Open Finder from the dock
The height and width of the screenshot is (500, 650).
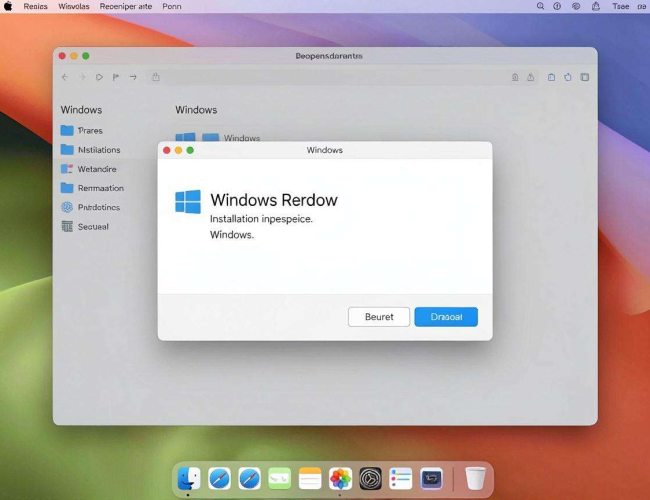pos(189,478)
